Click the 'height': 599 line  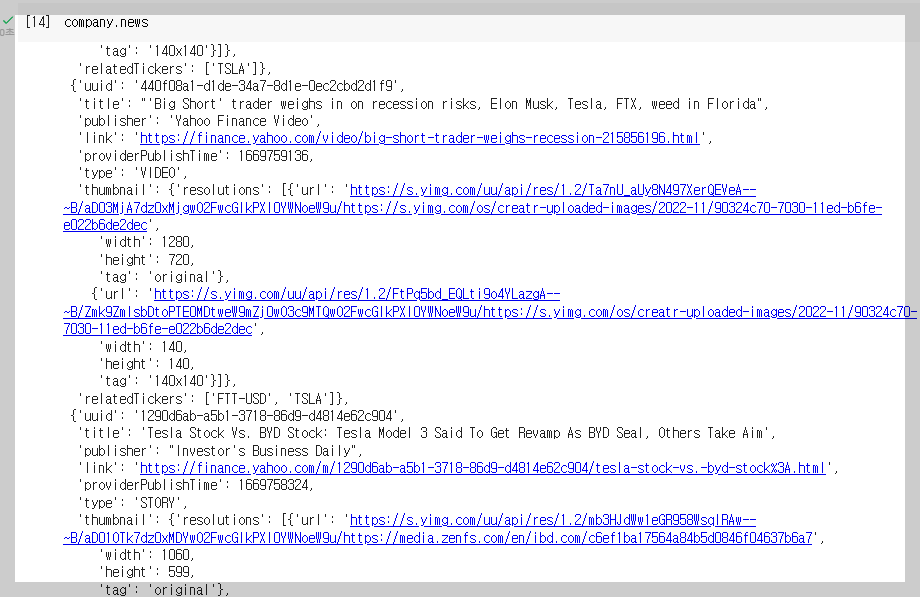tap(147, 572)
